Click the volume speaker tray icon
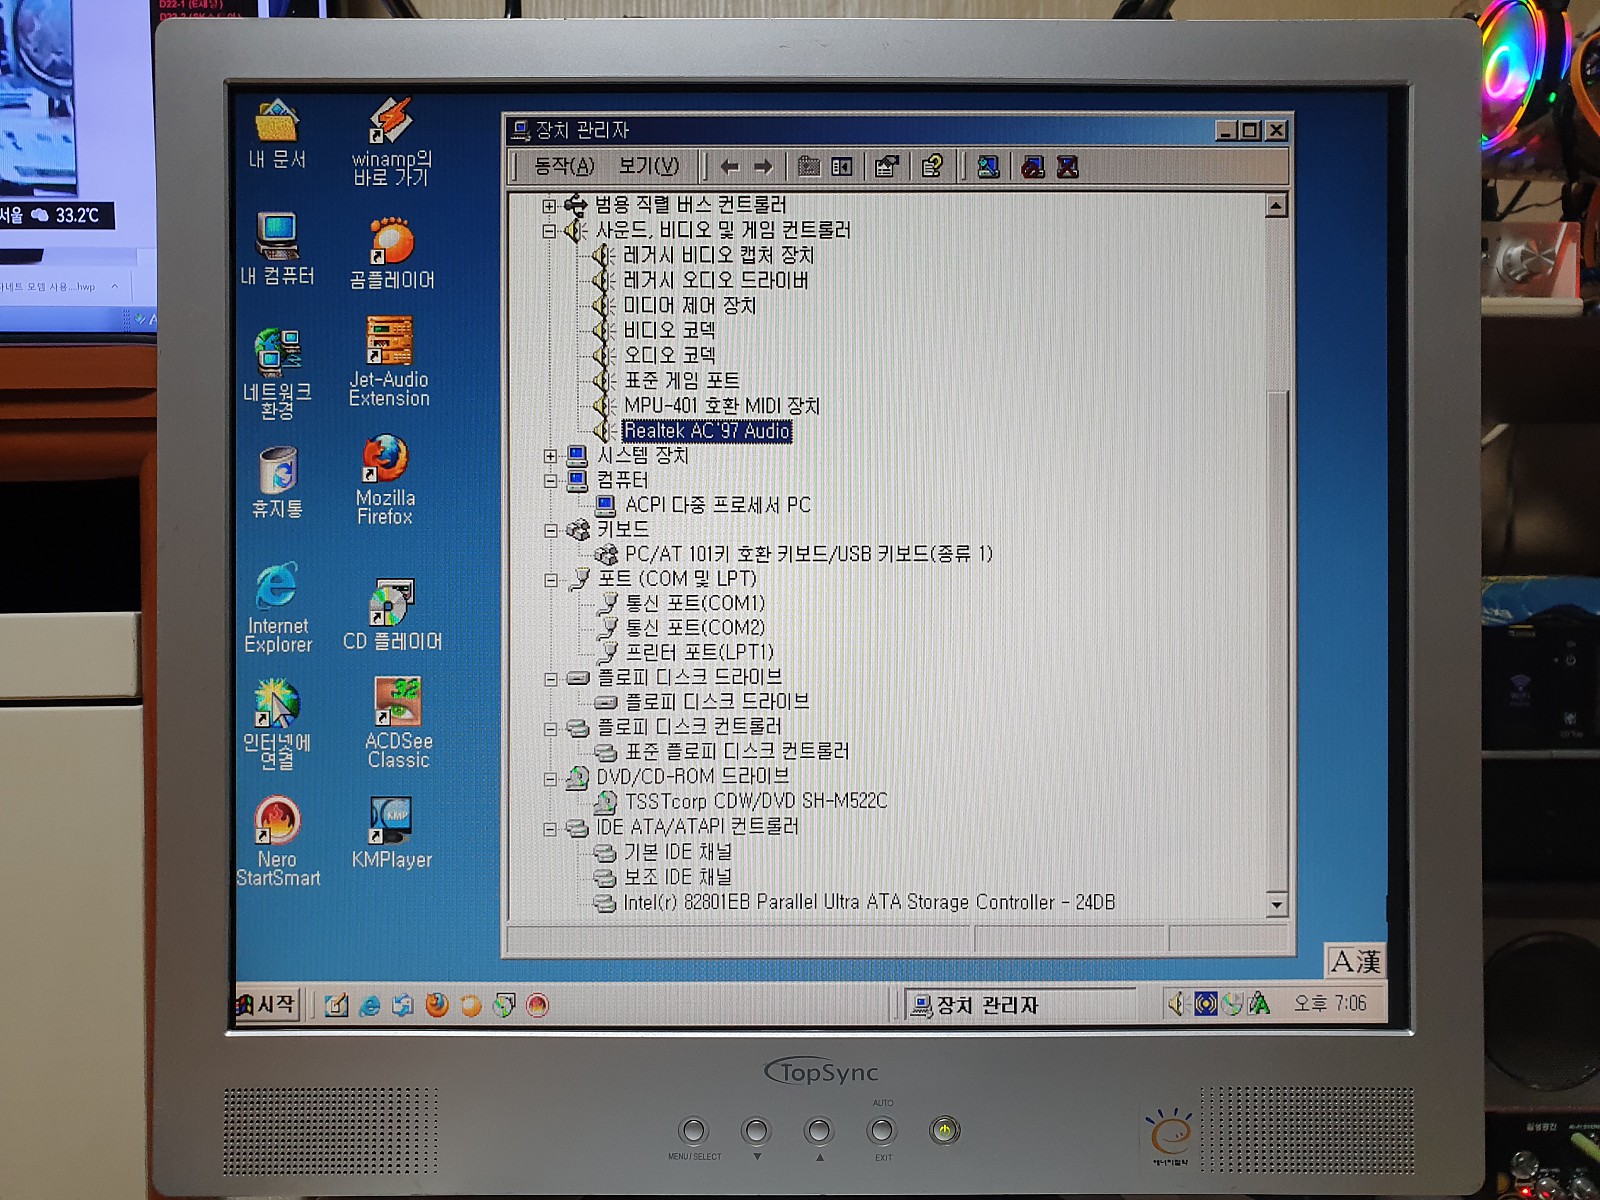The height and width of the screenshot is (1200, 1600). click(x=1177, y=1003)
